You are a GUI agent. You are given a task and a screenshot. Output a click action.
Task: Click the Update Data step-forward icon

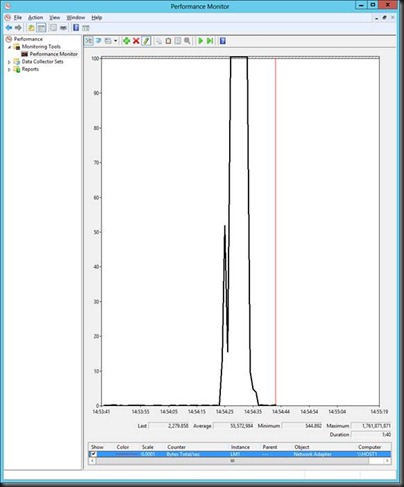pyautogui.click(x=210, y=41)
